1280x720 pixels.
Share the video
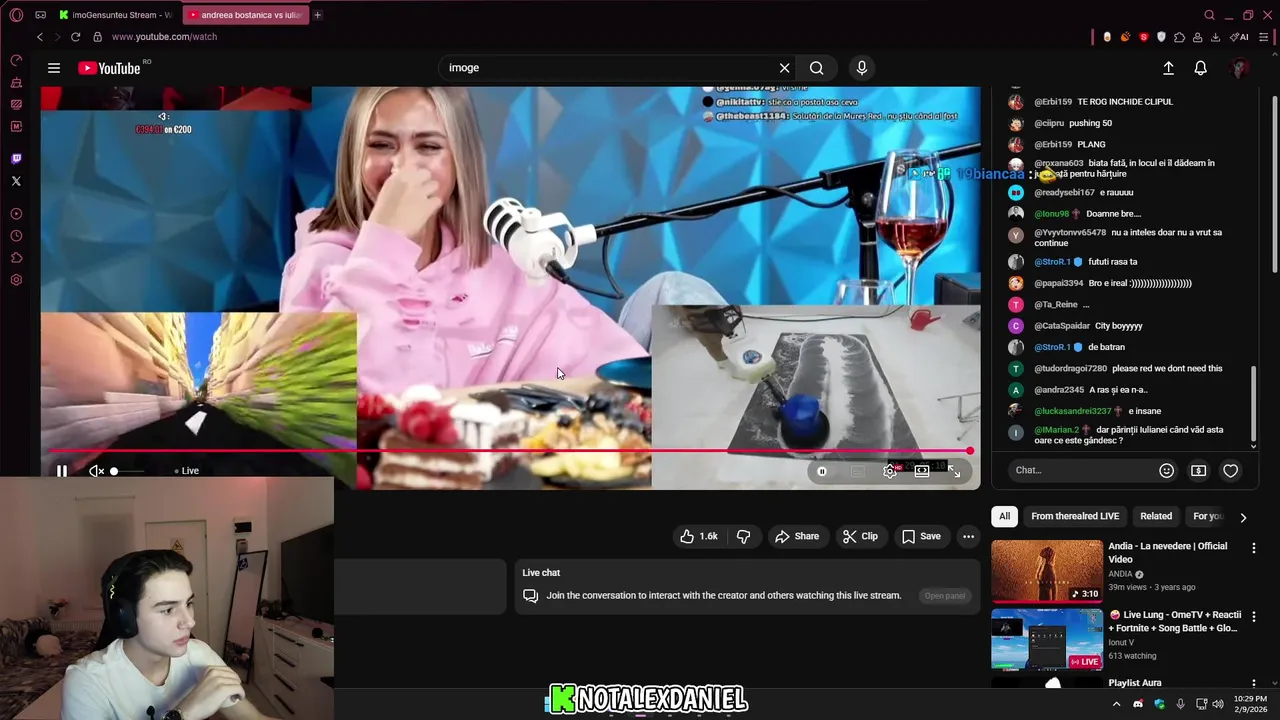(x=797, y=536)
